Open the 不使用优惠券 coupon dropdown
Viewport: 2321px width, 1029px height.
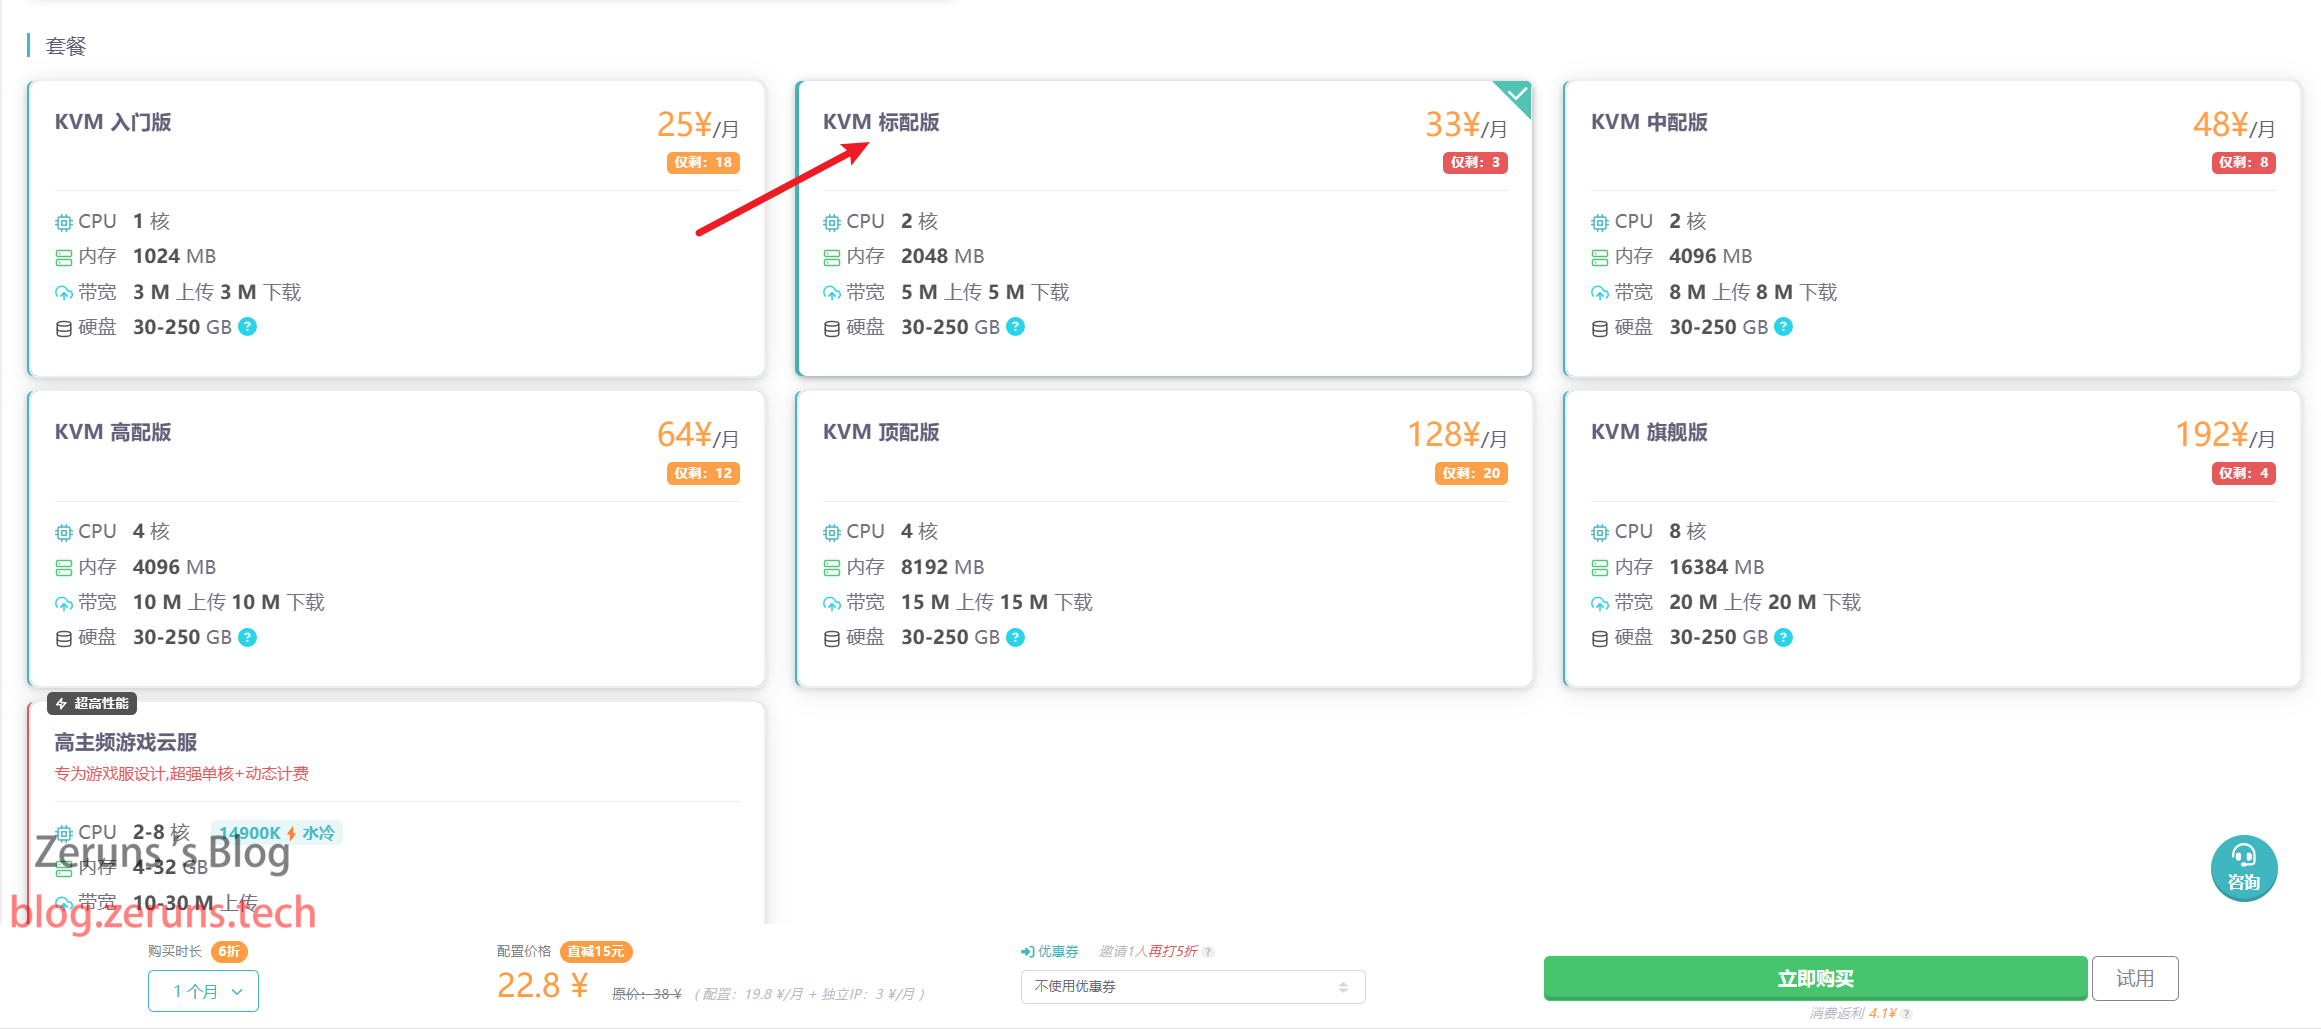click(1193, 987)
